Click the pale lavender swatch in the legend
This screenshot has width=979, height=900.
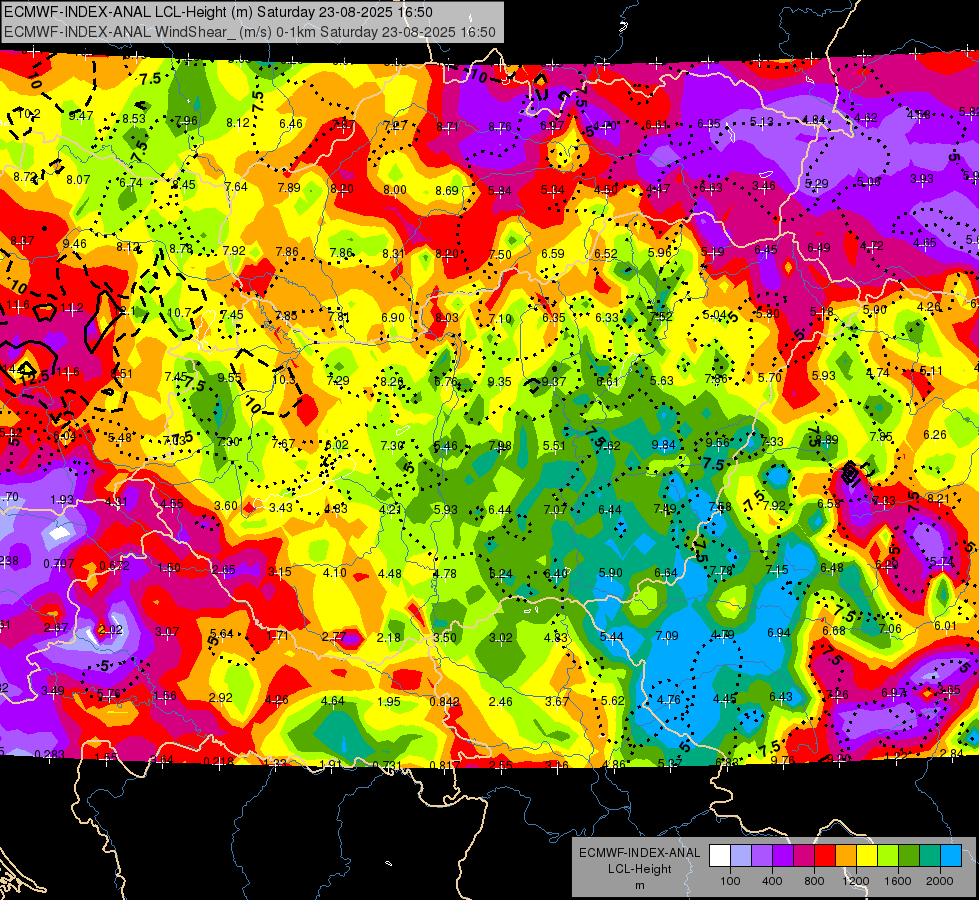741,856
